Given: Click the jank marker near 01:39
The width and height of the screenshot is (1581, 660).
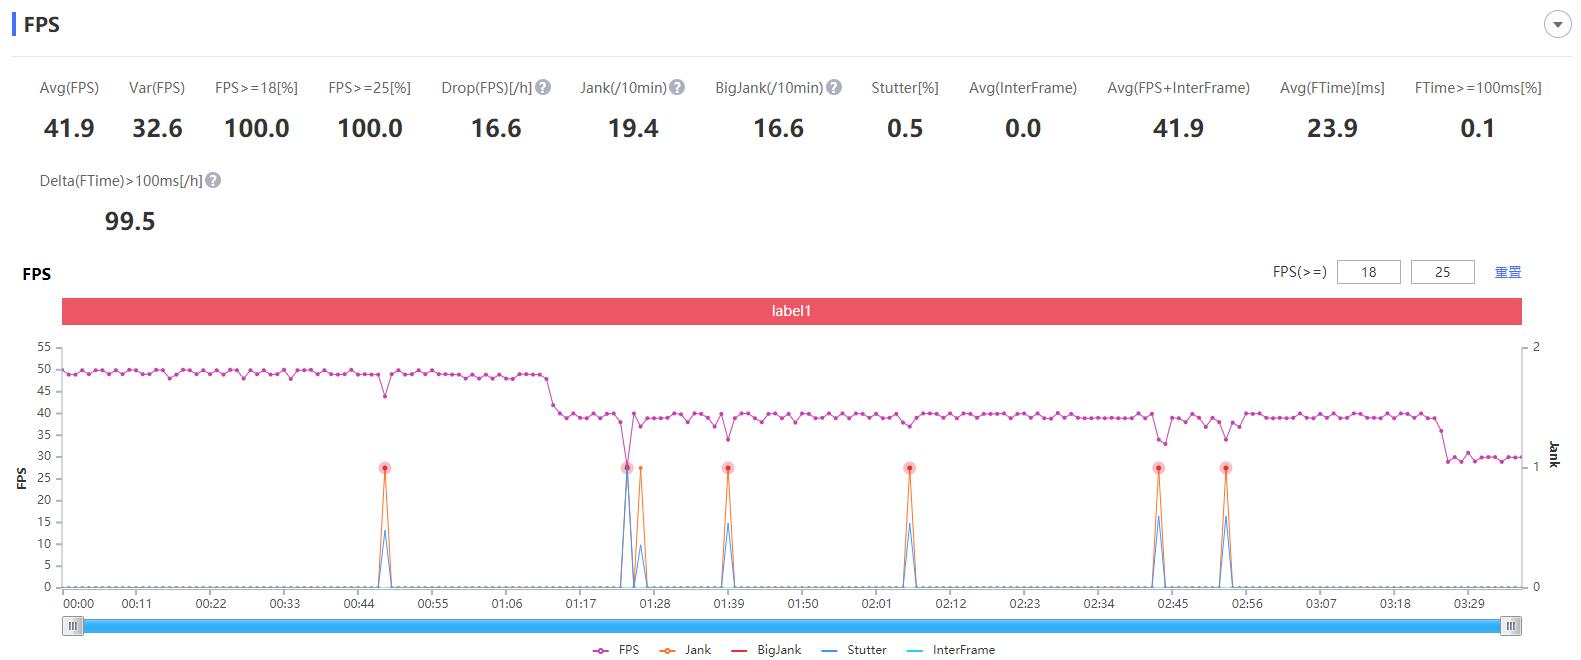Looking at the screenshot, I should pyautogui.click(x=728, y=468).
